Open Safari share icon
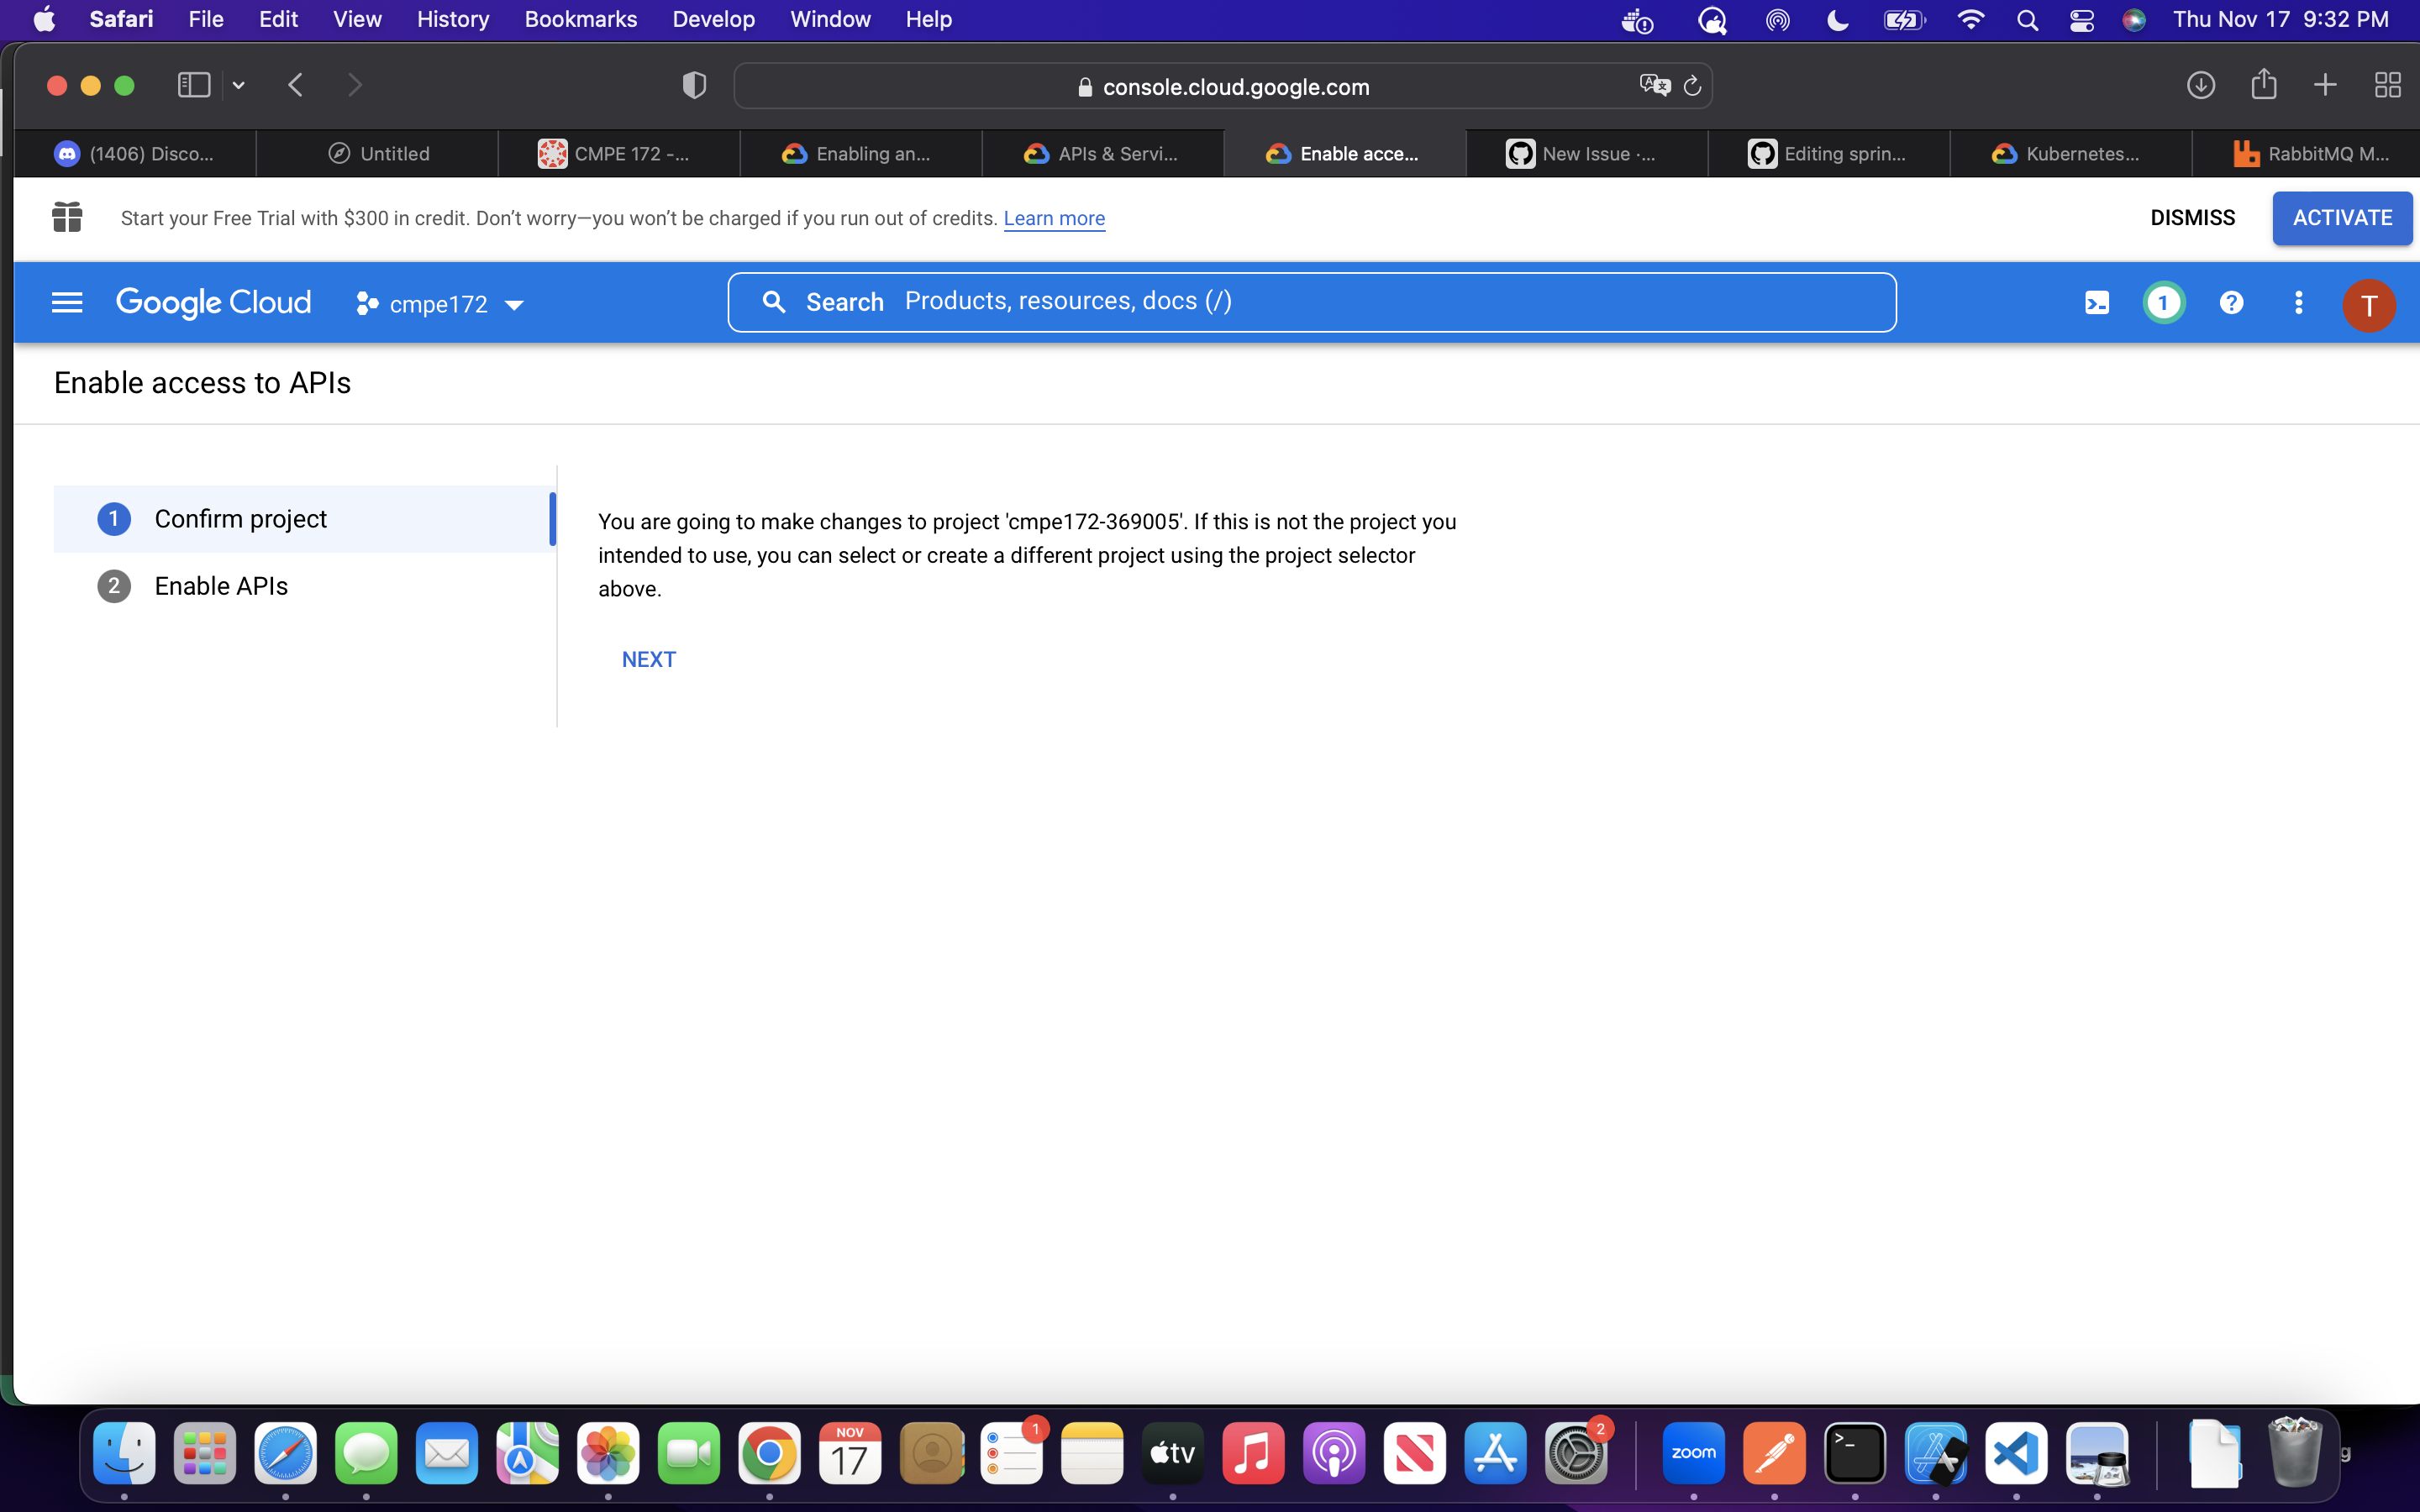Screen dimensions: 2420x1512 2264,85
